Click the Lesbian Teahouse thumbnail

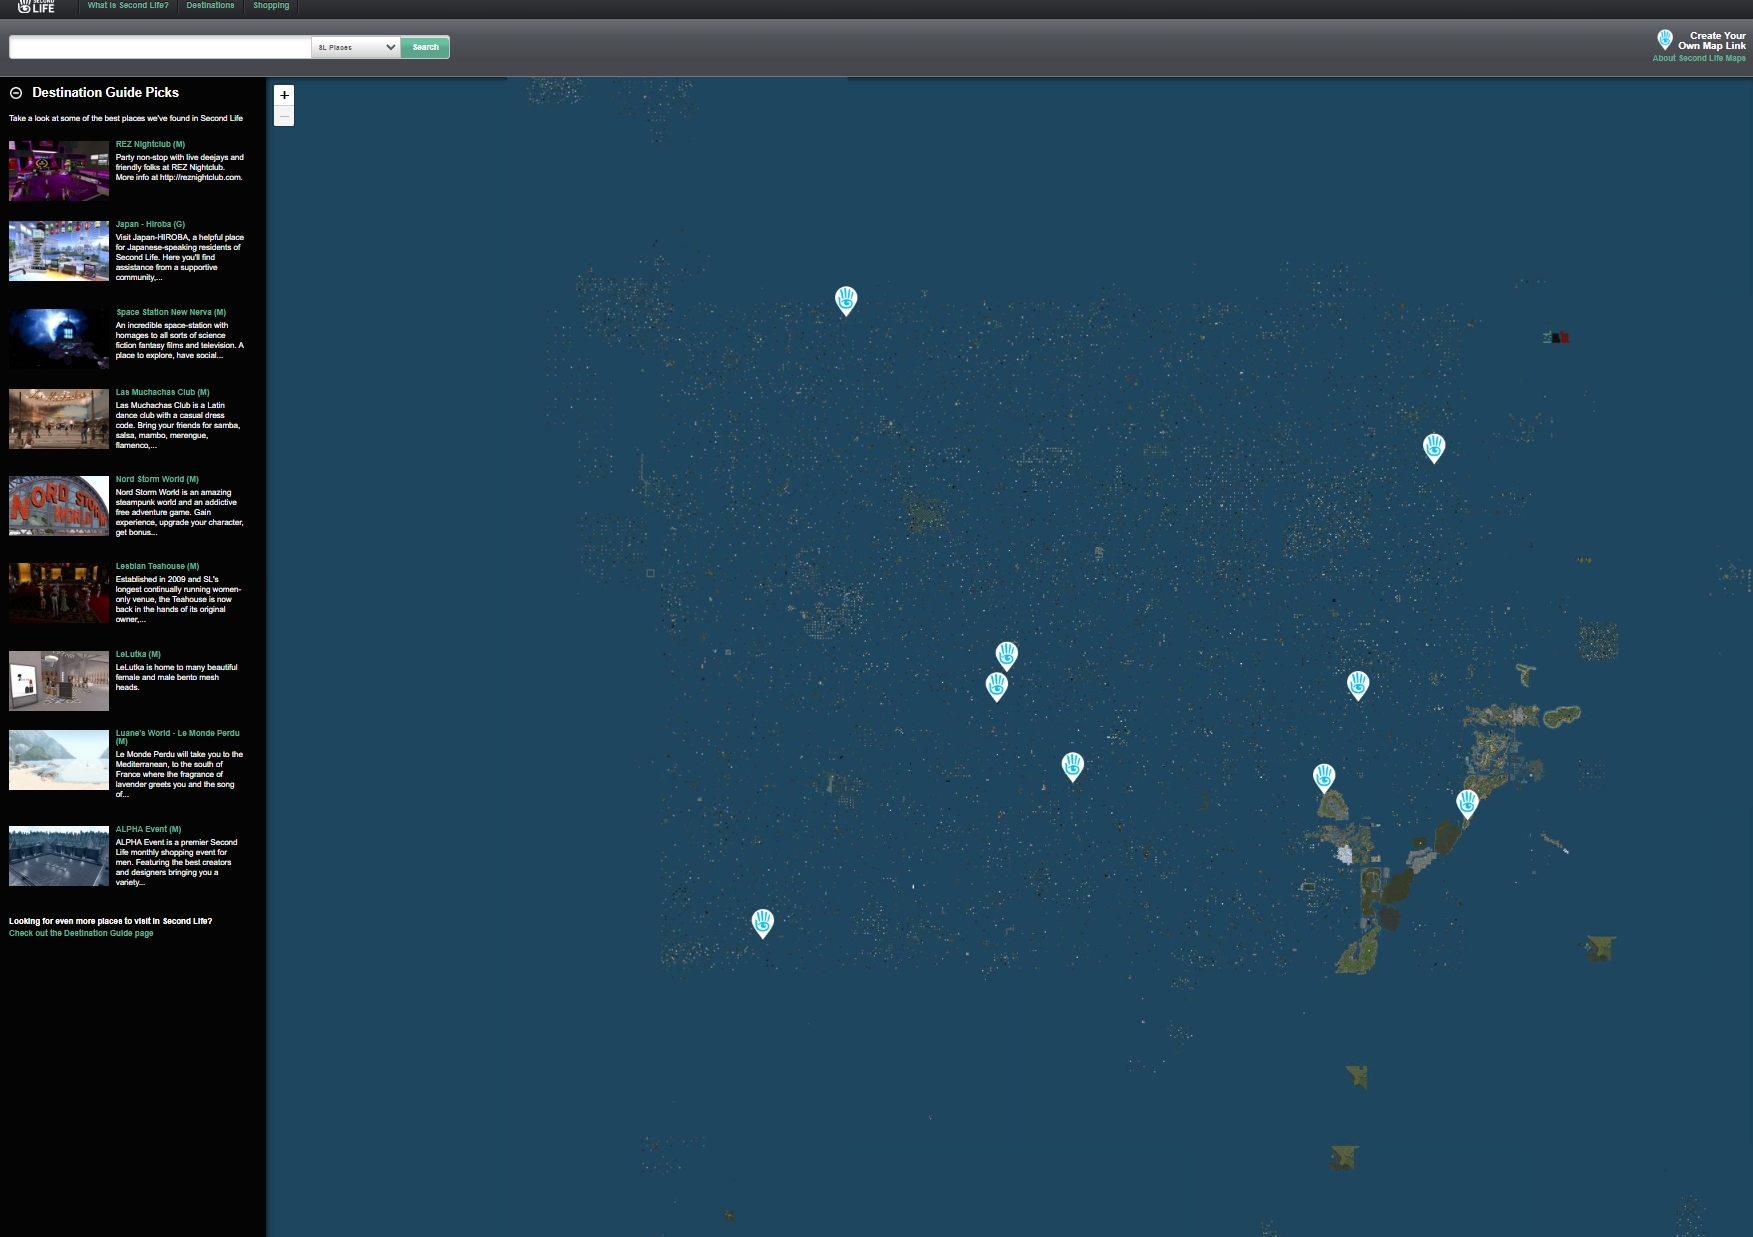point(59,593)
